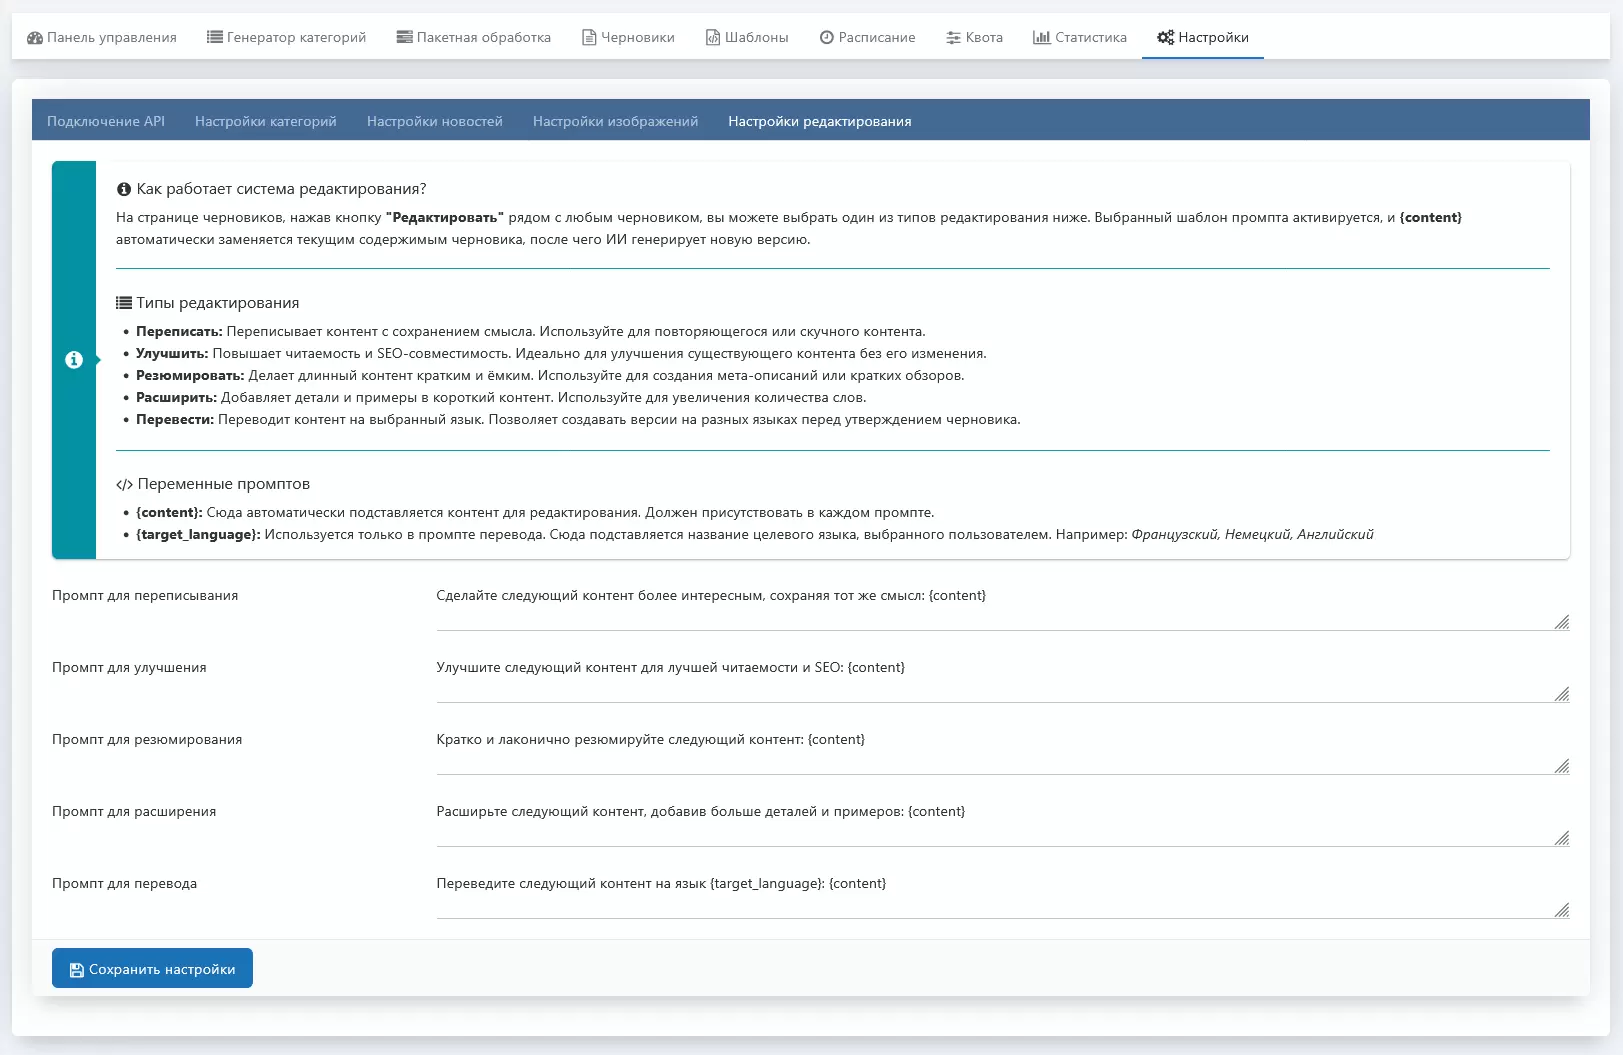Click the document icon next to Черновики
This screenshot has height=1055, width=1623.
tap(589, 38)
